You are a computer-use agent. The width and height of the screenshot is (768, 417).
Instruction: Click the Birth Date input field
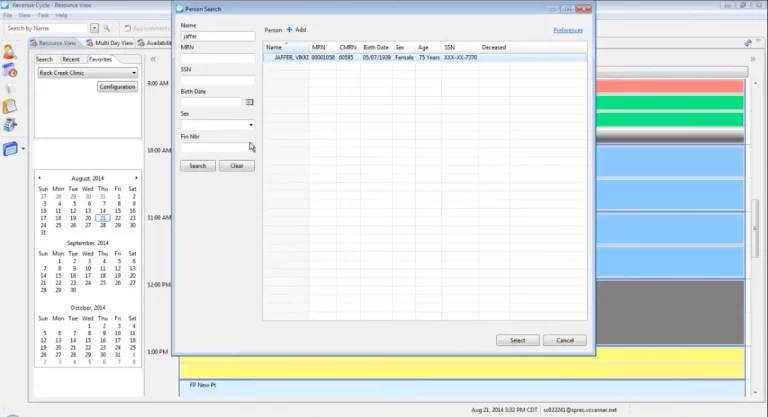[212, 102]
